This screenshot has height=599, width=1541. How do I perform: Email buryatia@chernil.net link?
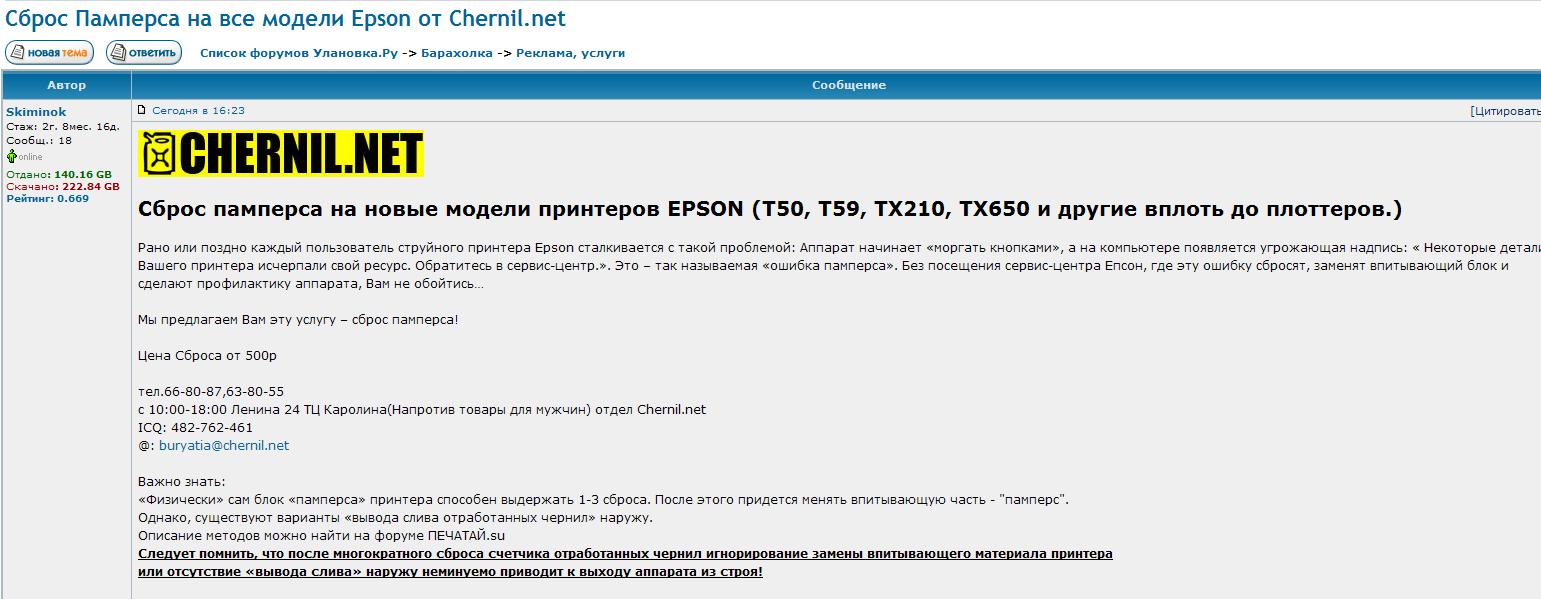pos(224,445)
